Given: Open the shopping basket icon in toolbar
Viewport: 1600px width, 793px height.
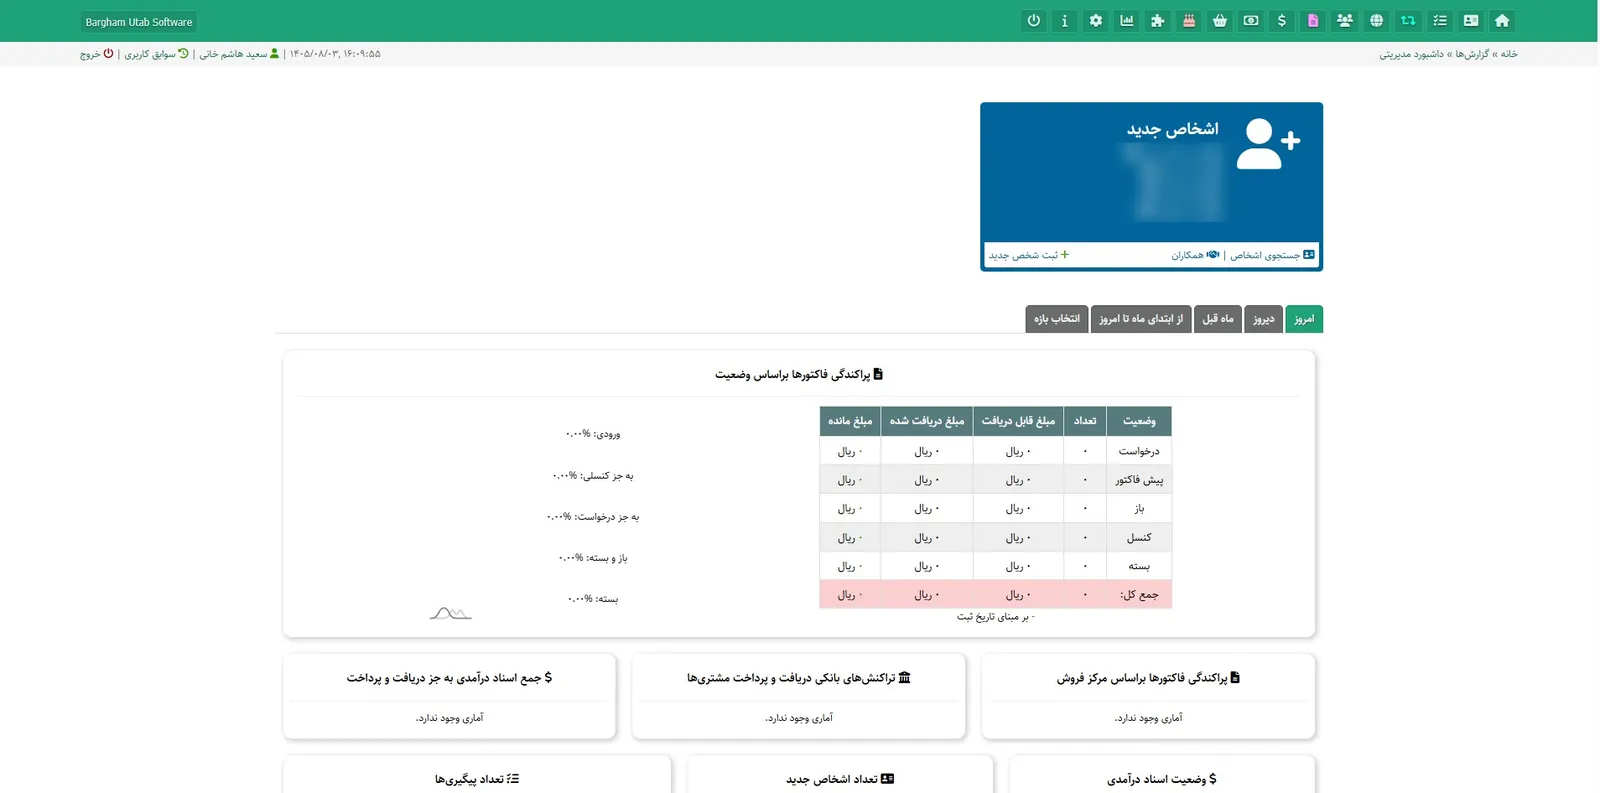Looking at the screenshot, I should [1220, 21].
